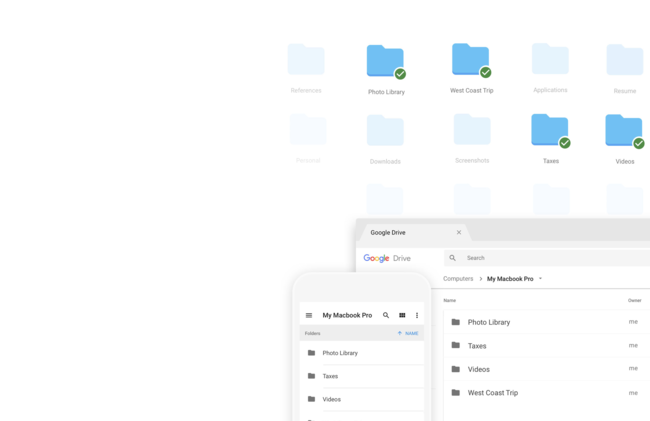Select the Google Drive browser tab
The image size is (650, 421).
(415, 232)
